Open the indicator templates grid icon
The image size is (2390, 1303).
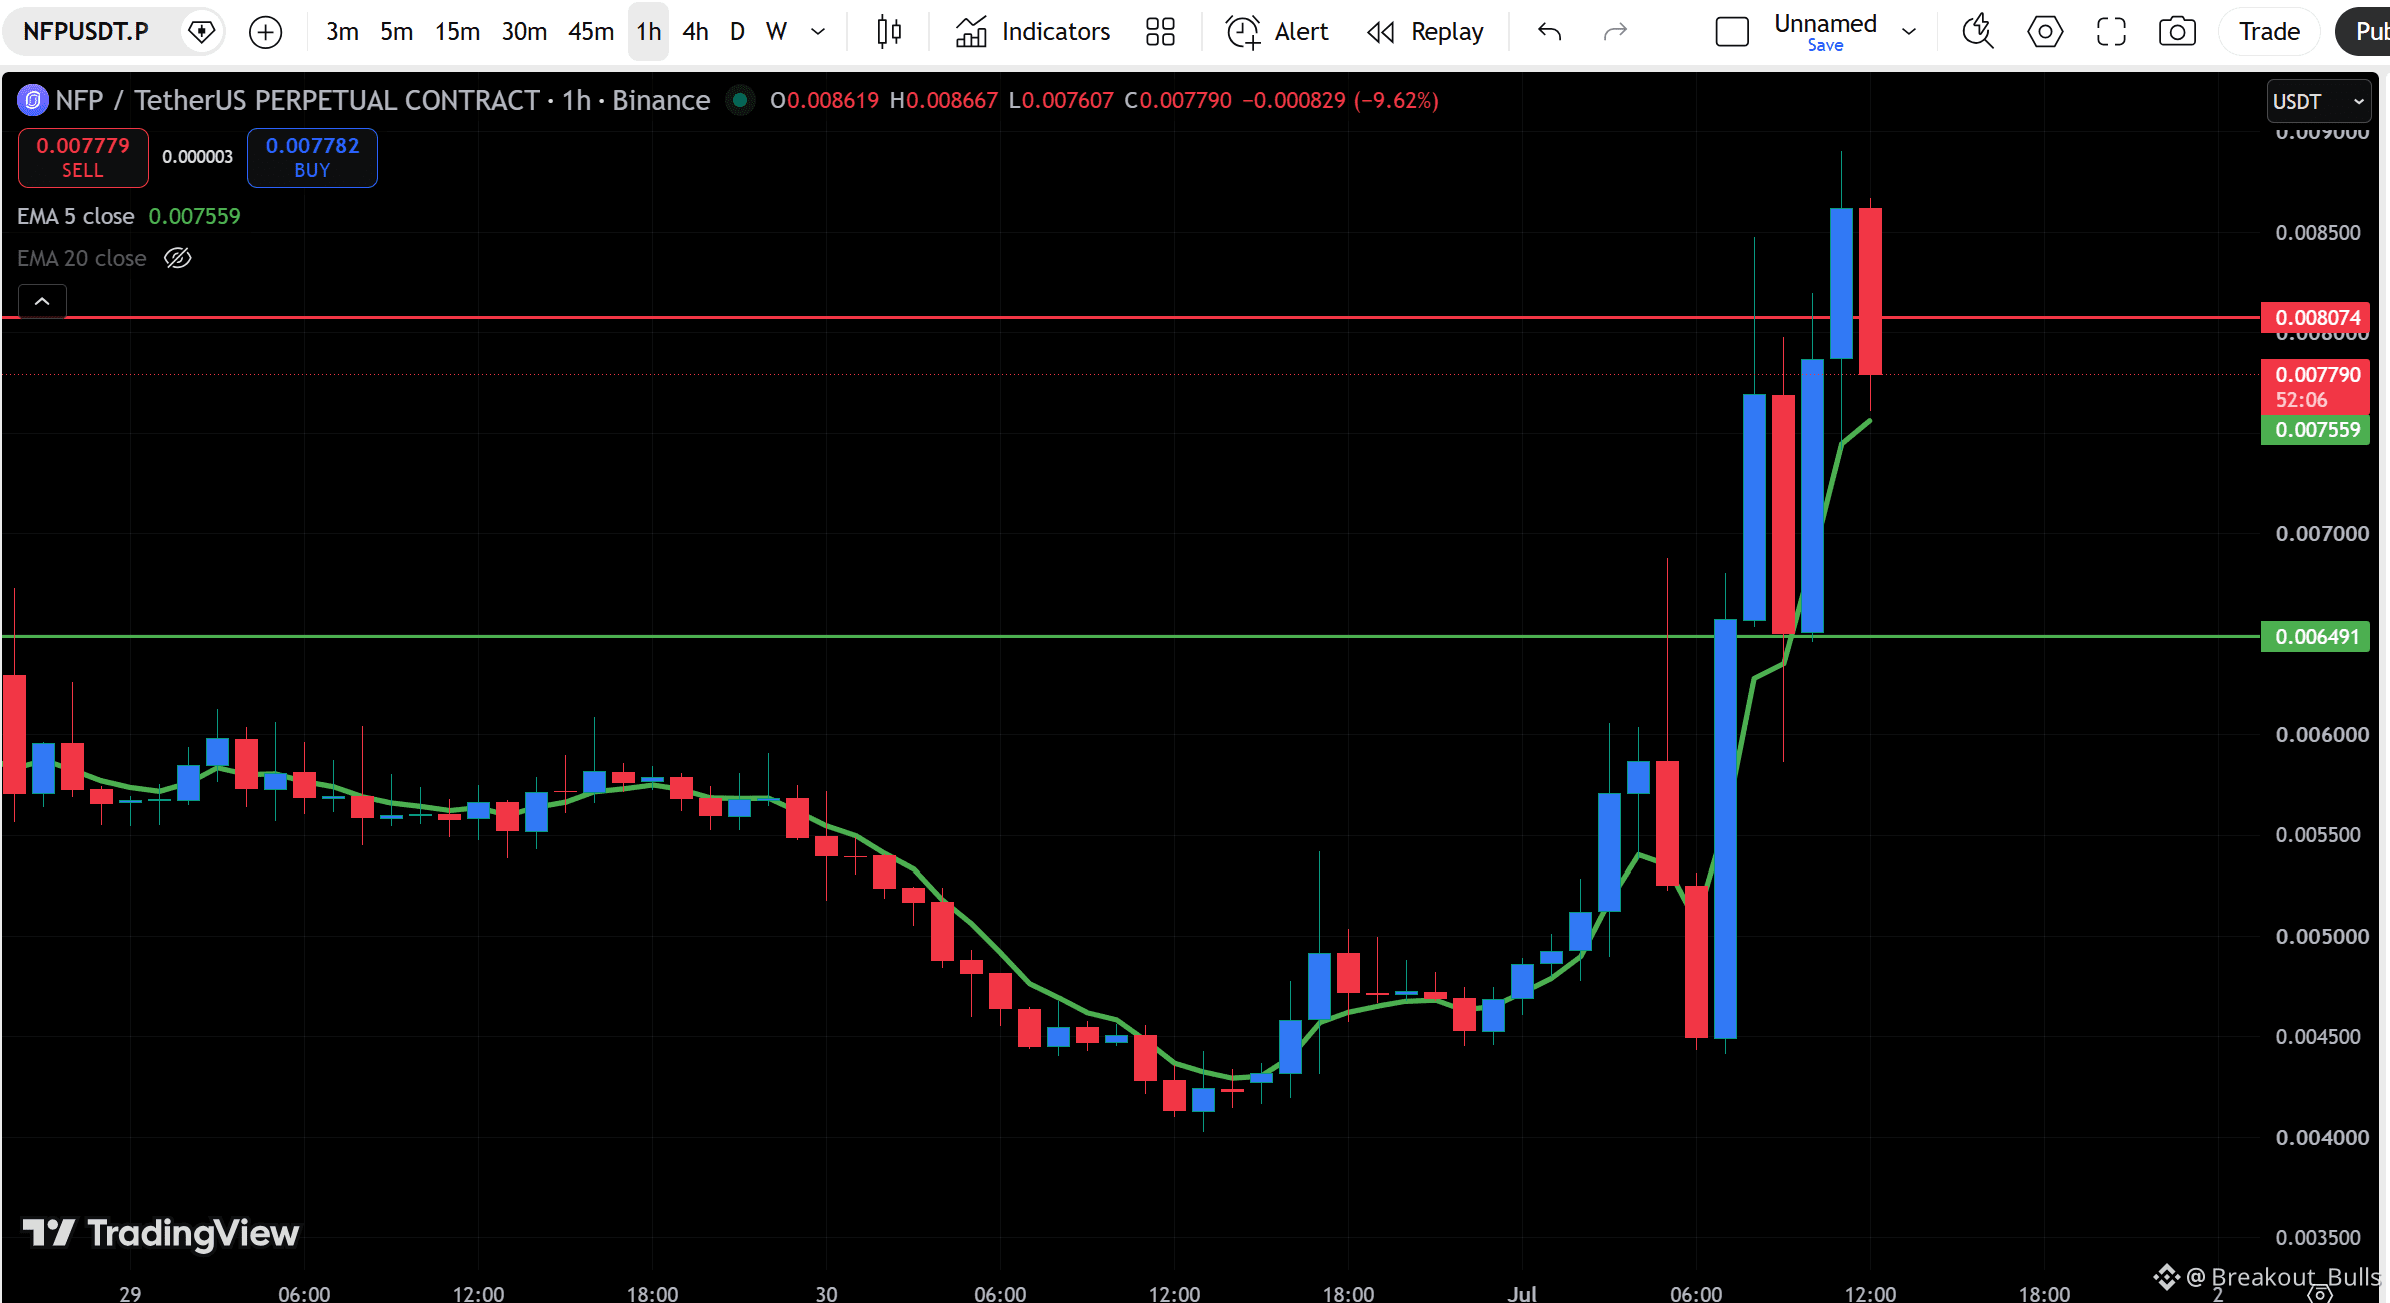pyautogui.click(x=1160, y=32)
